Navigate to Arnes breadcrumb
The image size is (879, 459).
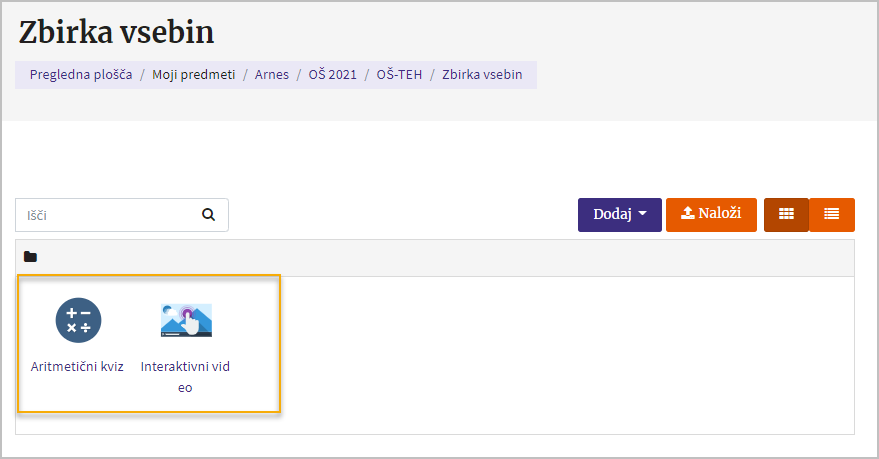(272, 74)
